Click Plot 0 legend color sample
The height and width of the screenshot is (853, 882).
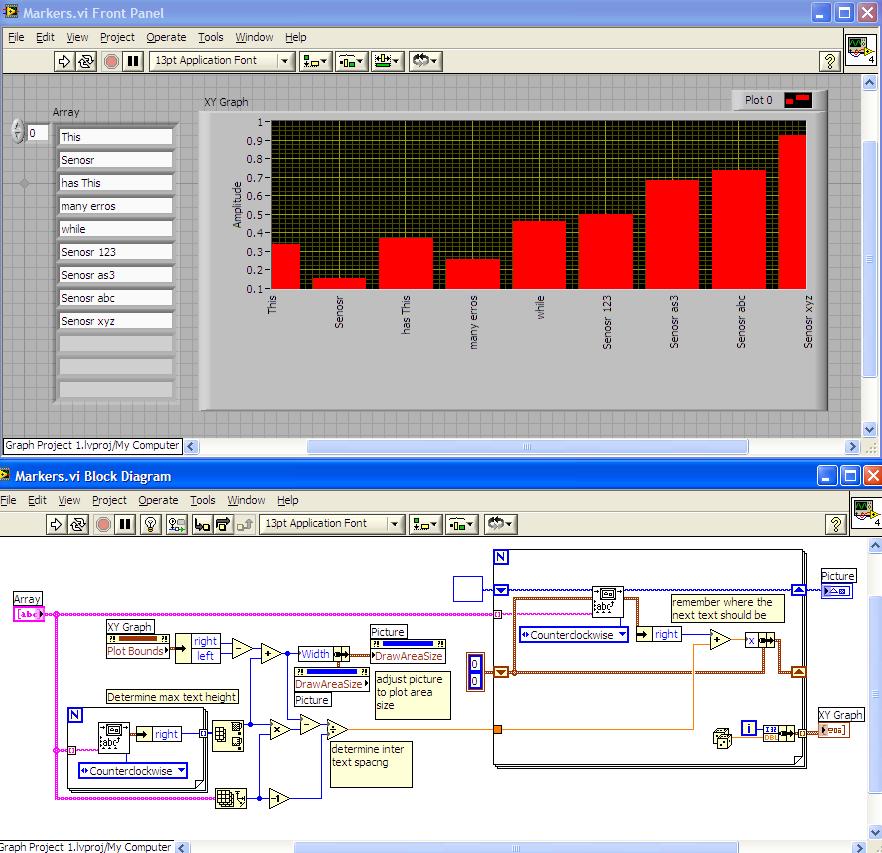(x=798, y=100)
